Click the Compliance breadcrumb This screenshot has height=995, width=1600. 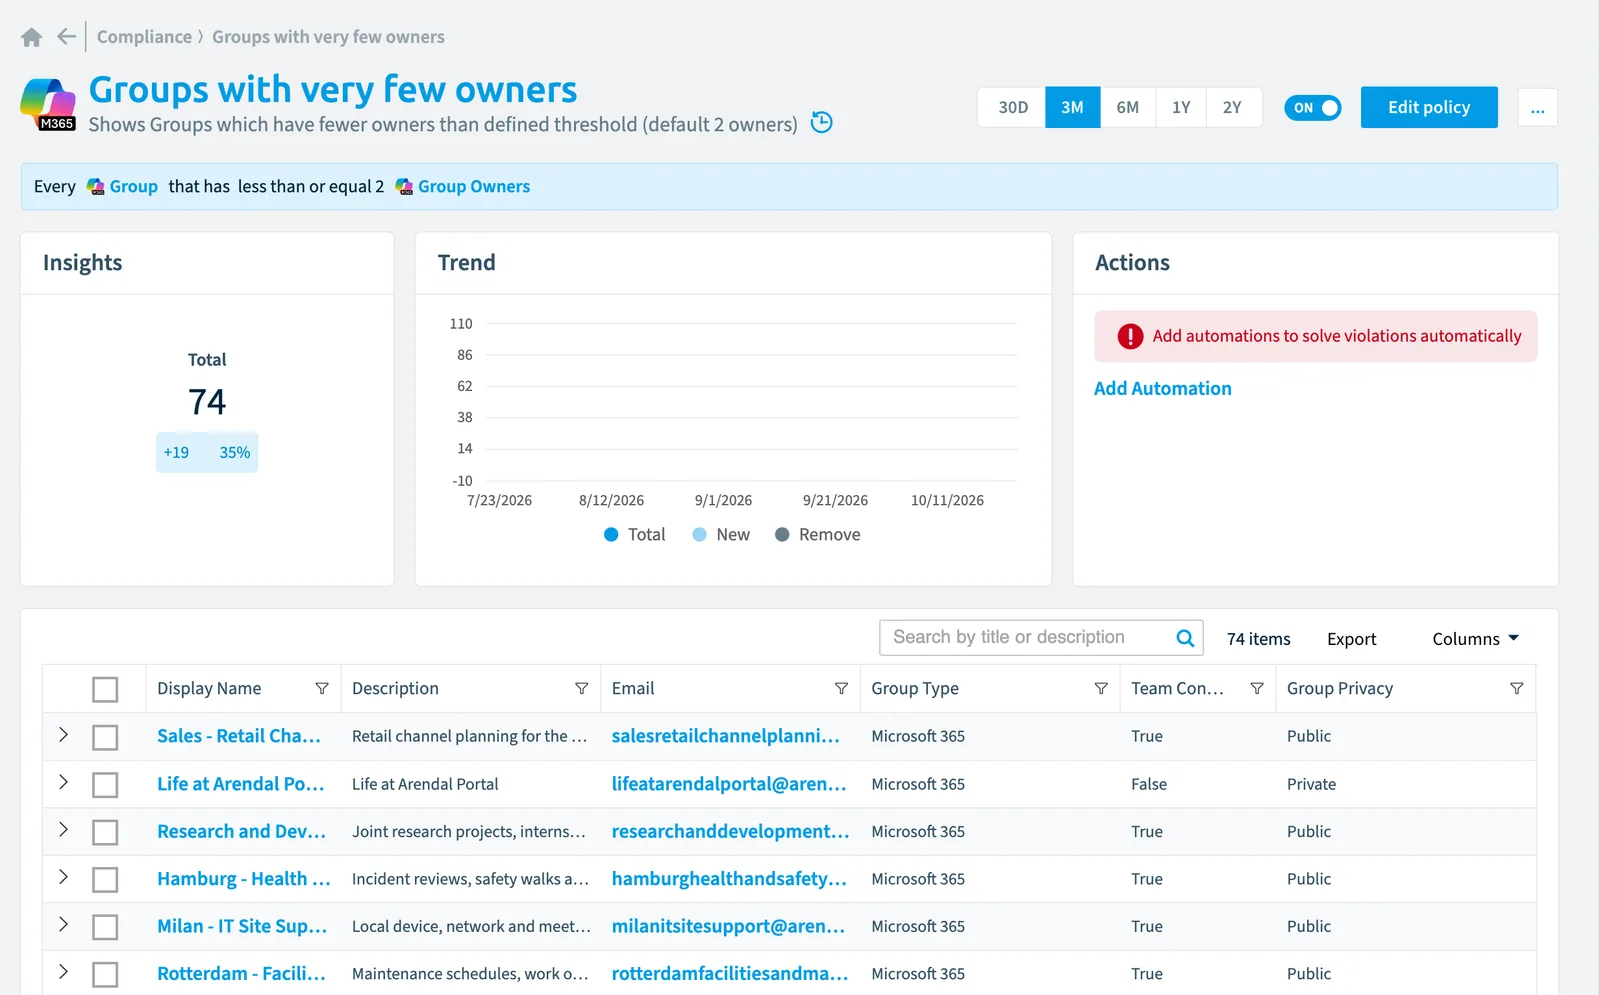(x=144, y=37)
